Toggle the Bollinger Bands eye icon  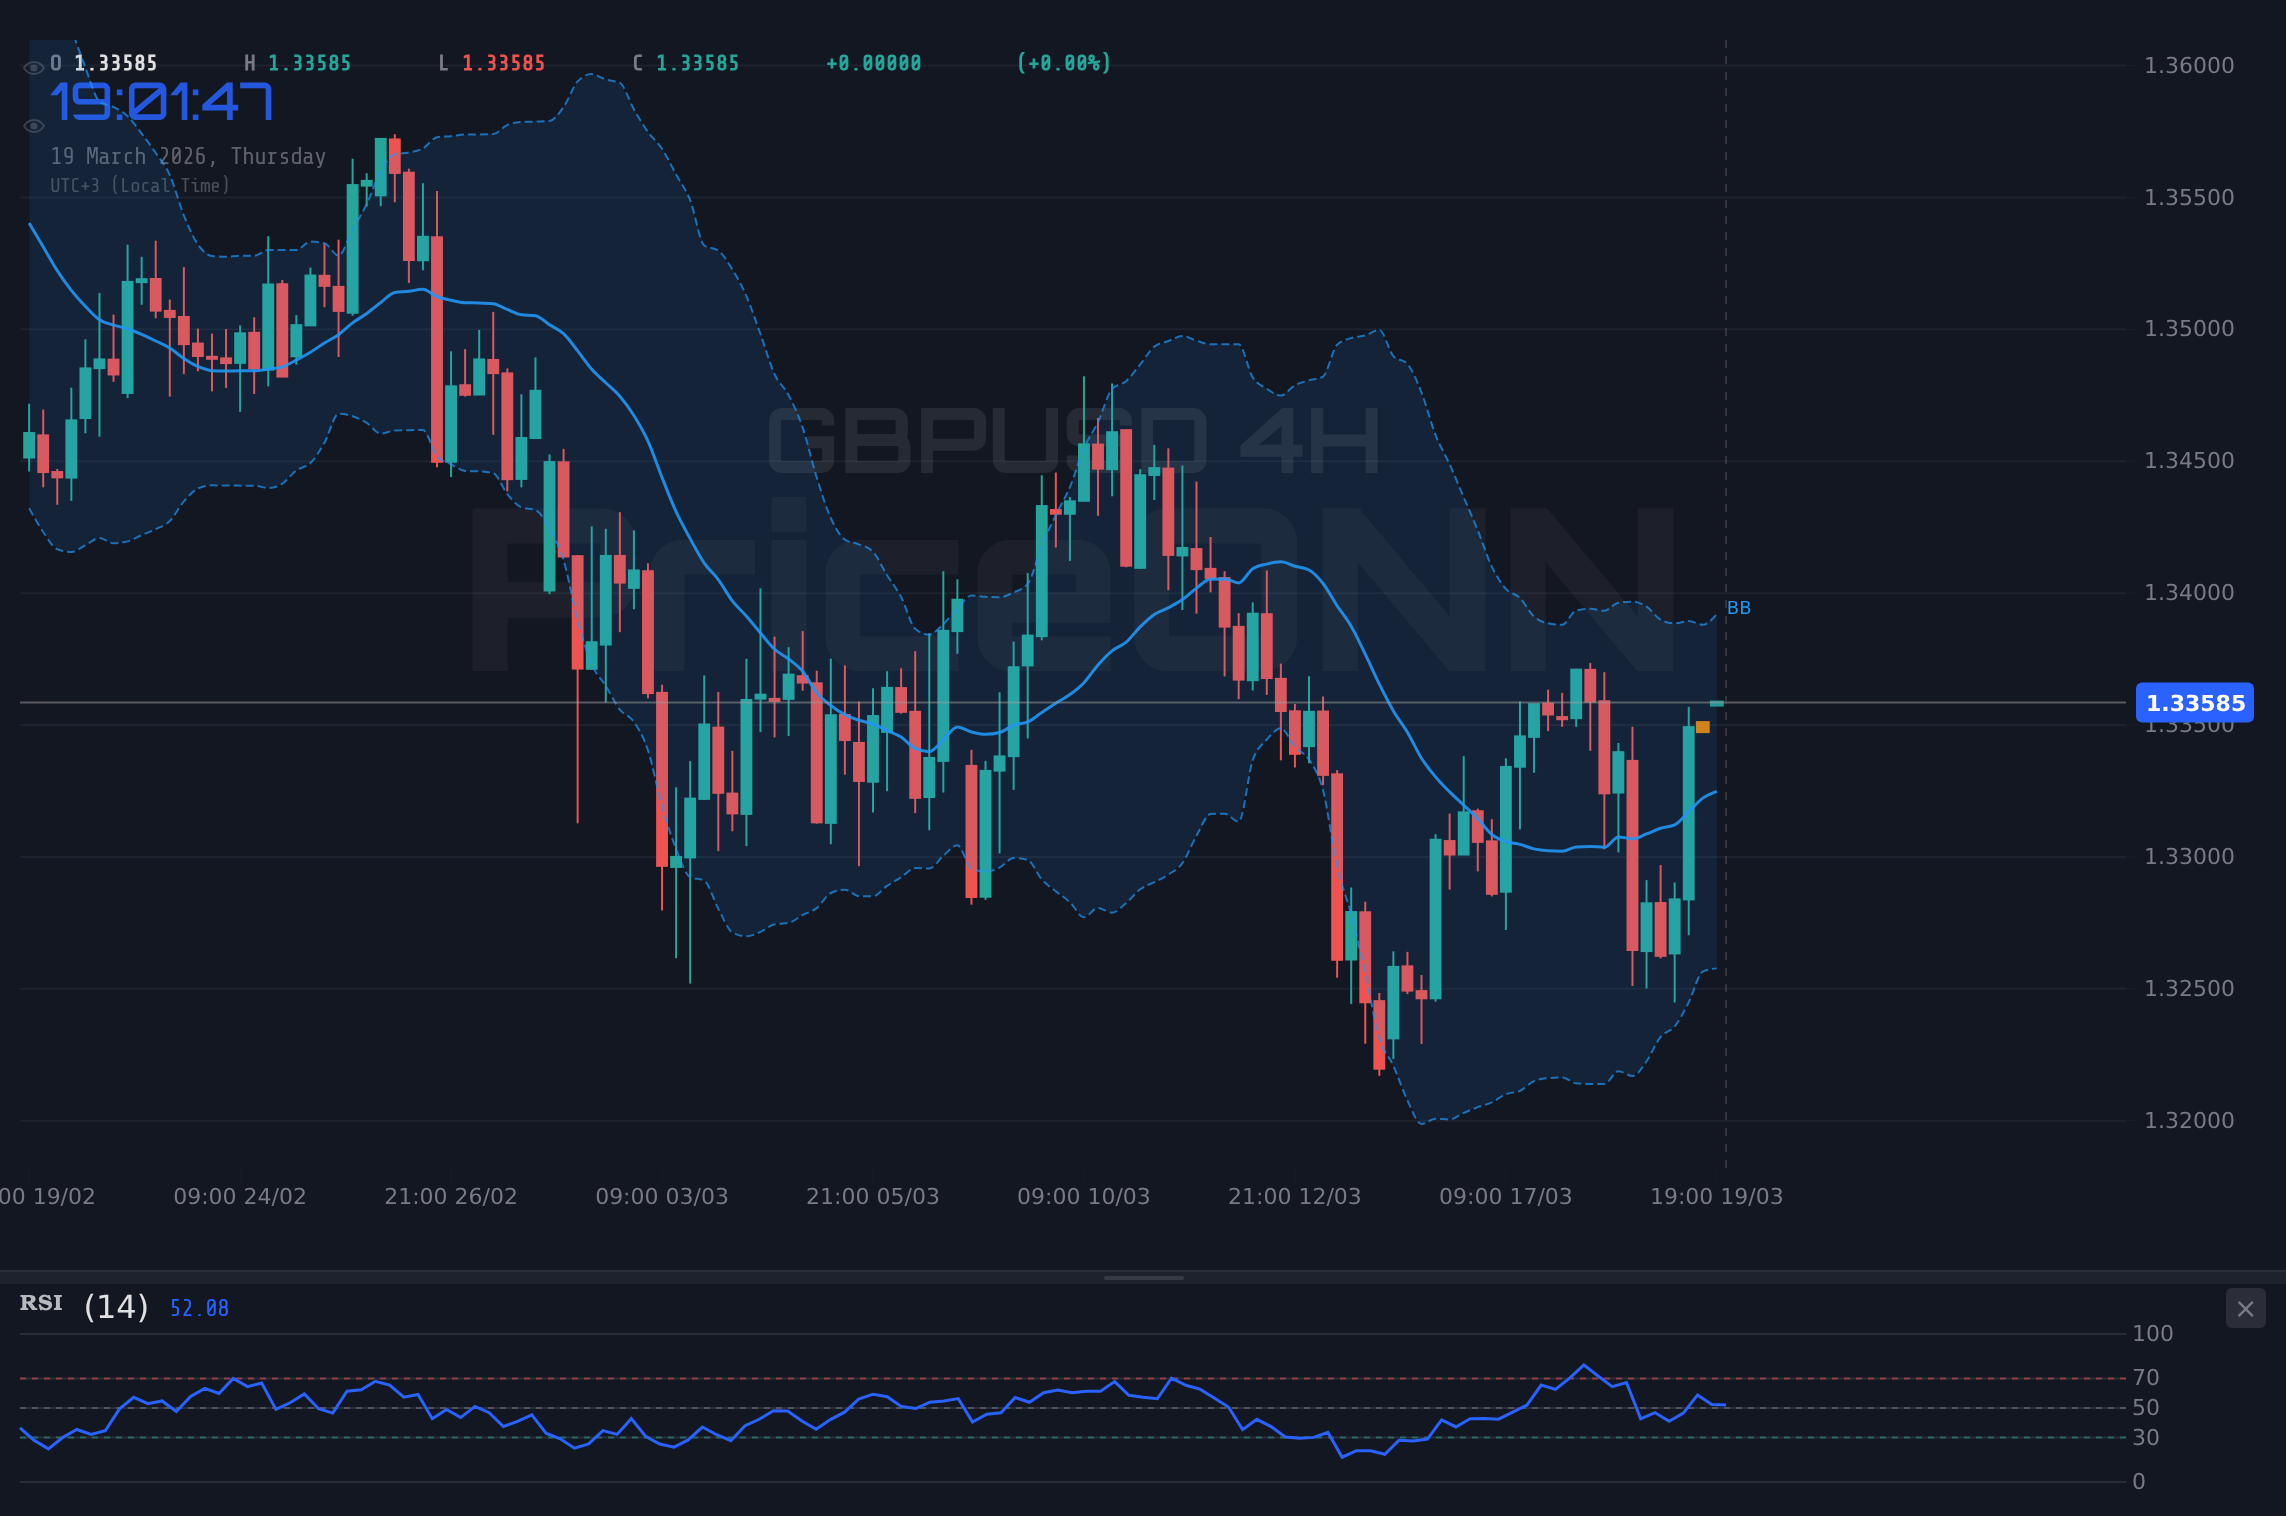(34, 125)
